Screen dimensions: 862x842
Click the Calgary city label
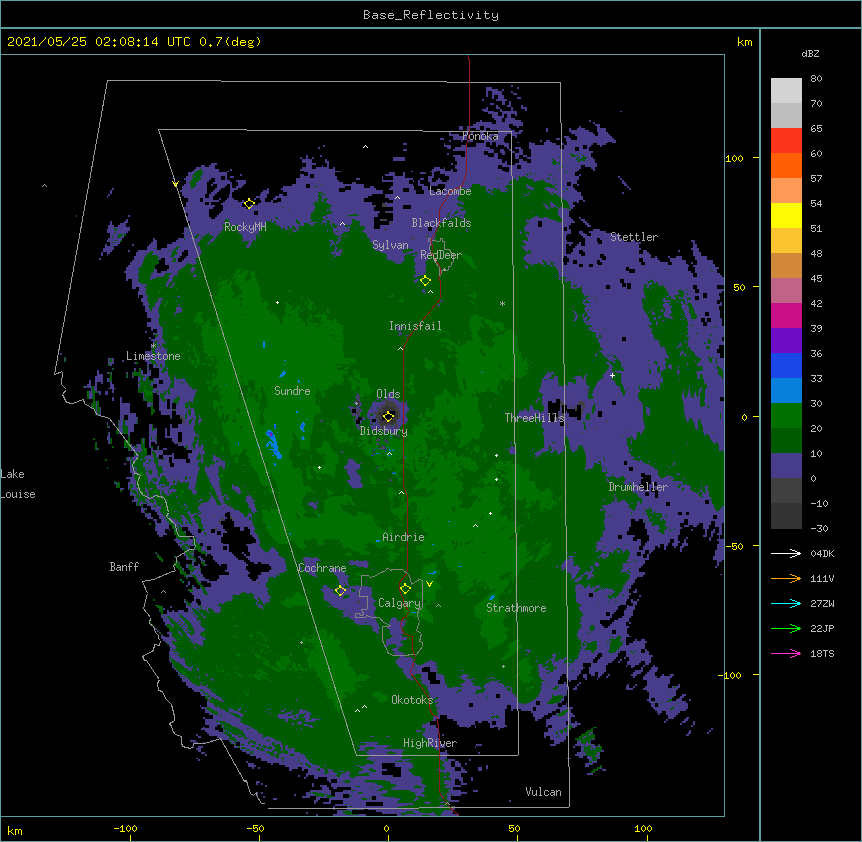click(x=399, y=603)
